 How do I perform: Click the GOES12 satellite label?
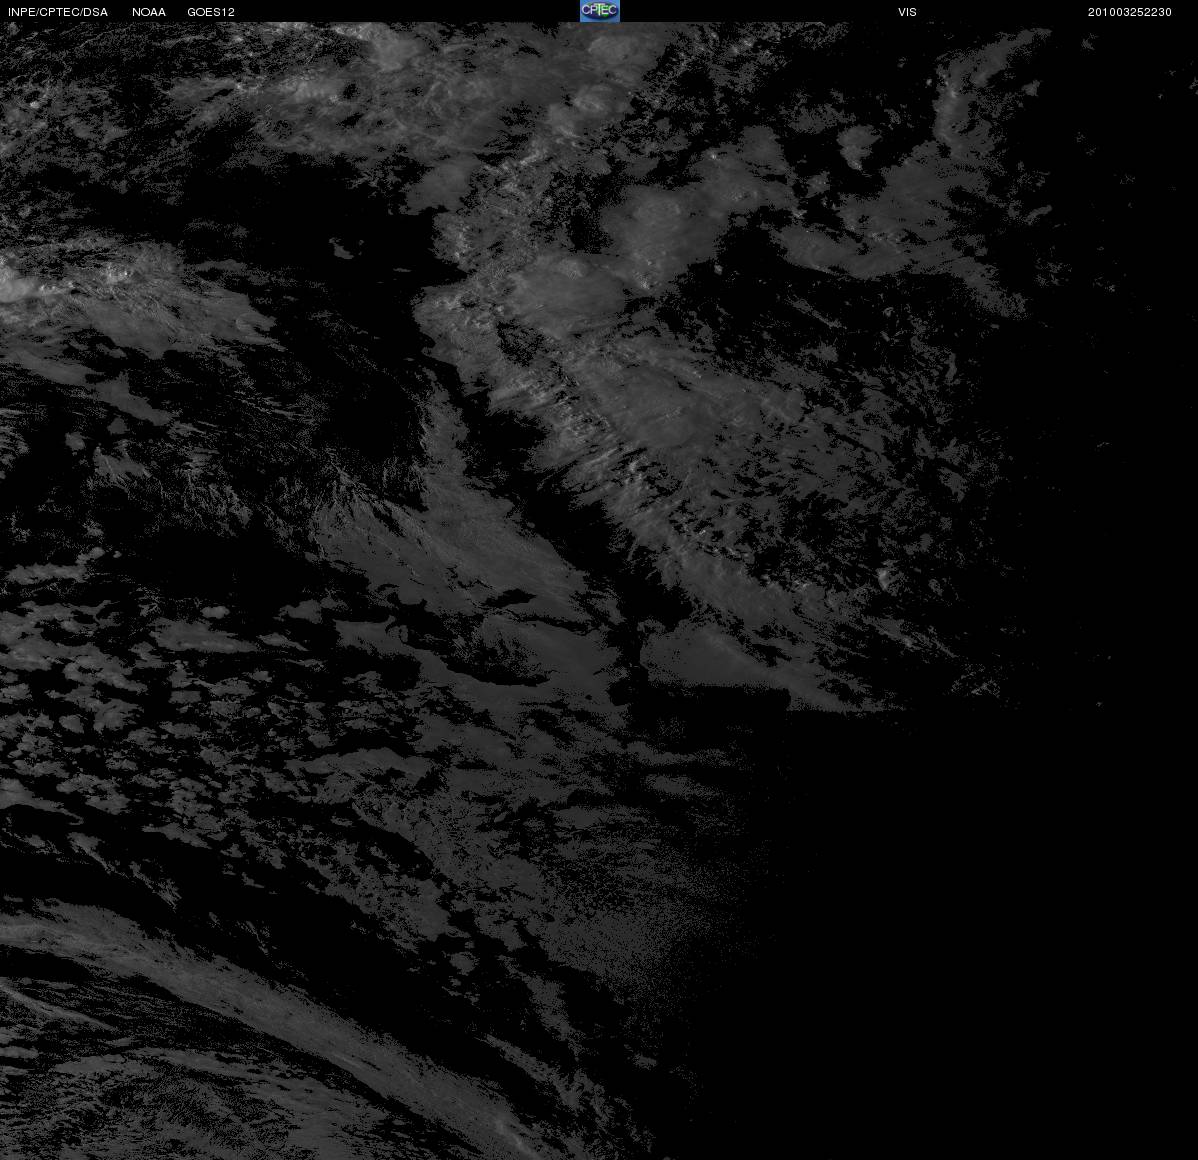click(x=211, y=12)
